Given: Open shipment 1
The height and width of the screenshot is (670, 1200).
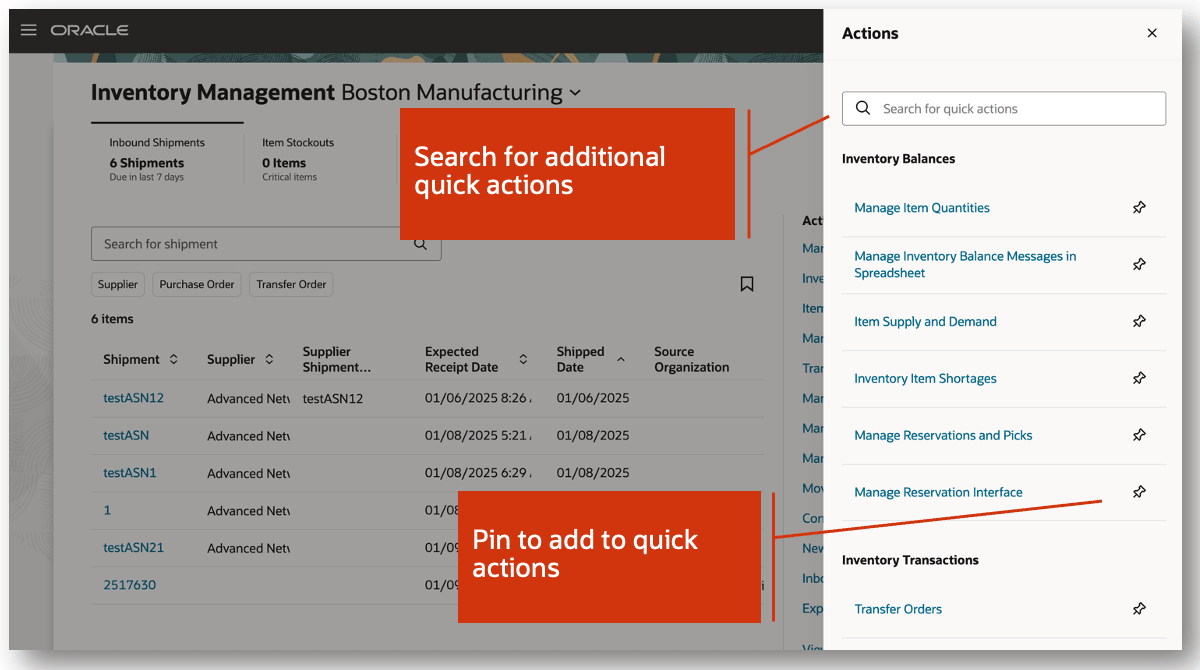Looking at the screenshot, I should (107, 511).
